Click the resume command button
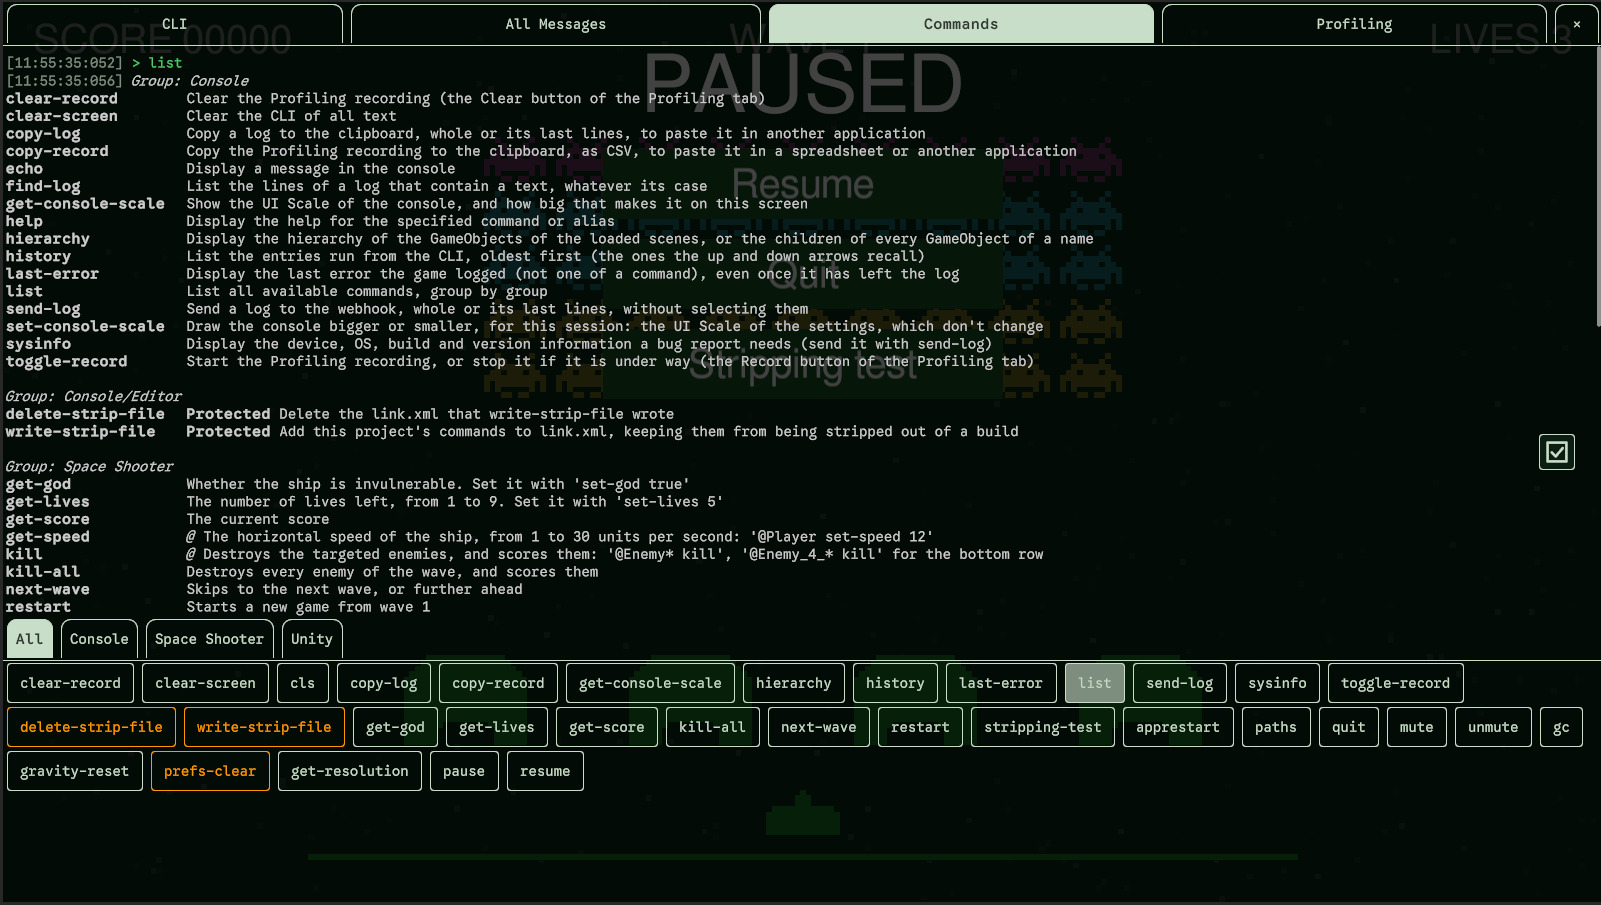This screenshot has height=905, width=1601. [x=545, y=771]
